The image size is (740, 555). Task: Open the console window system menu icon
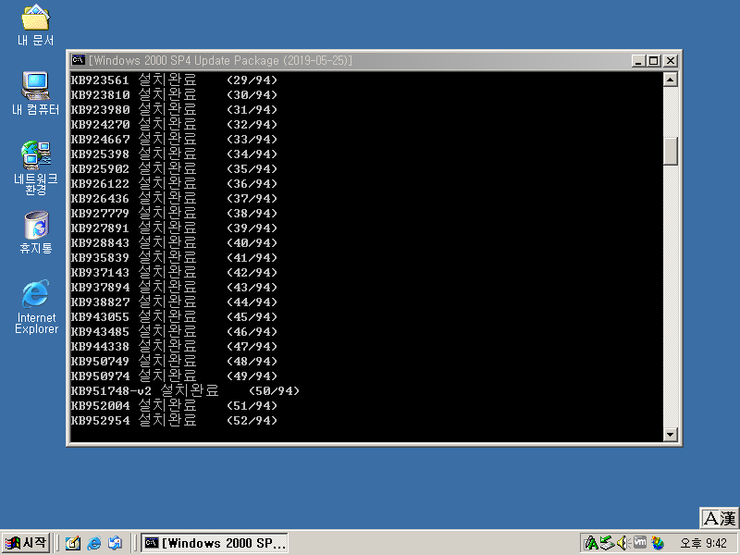(x=78, y=60)
